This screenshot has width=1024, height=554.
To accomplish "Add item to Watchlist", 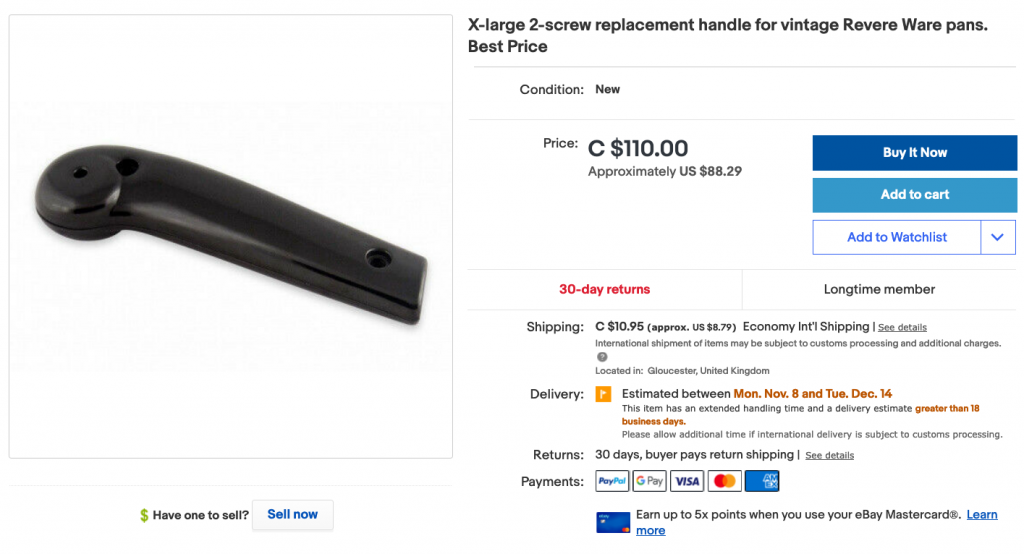I will [x=897, y=237].
